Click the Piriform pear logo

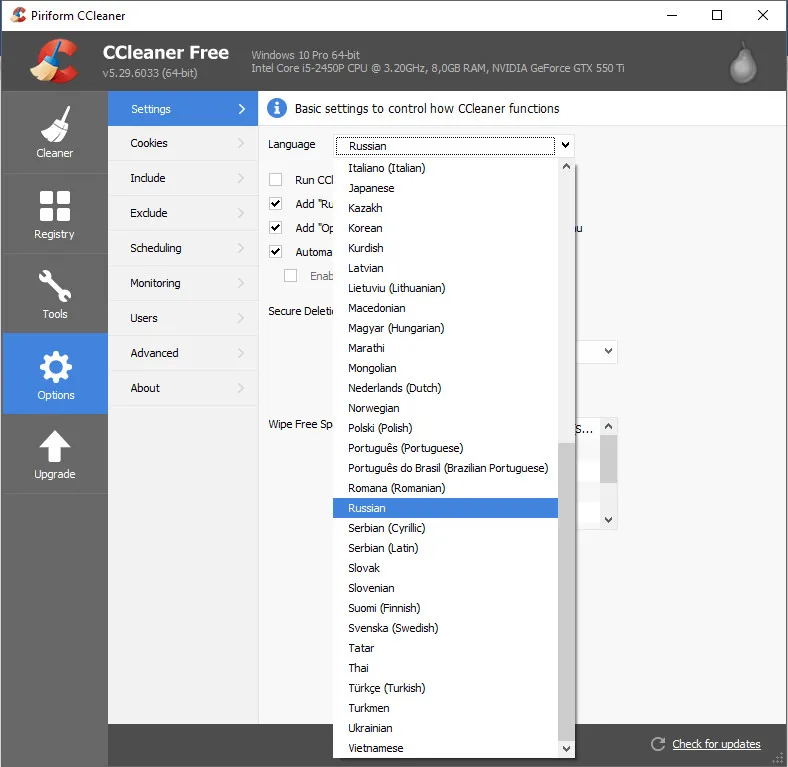(x=743, y=63)
